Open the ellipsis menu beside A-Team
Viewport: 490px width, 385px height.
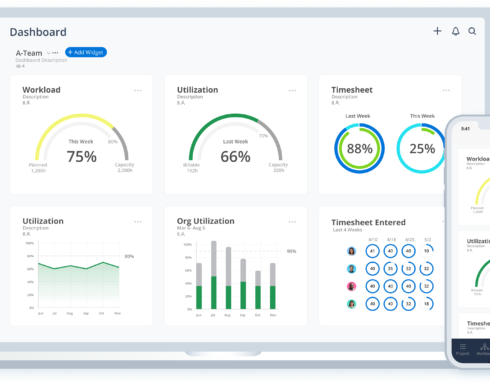click(55, 53)
